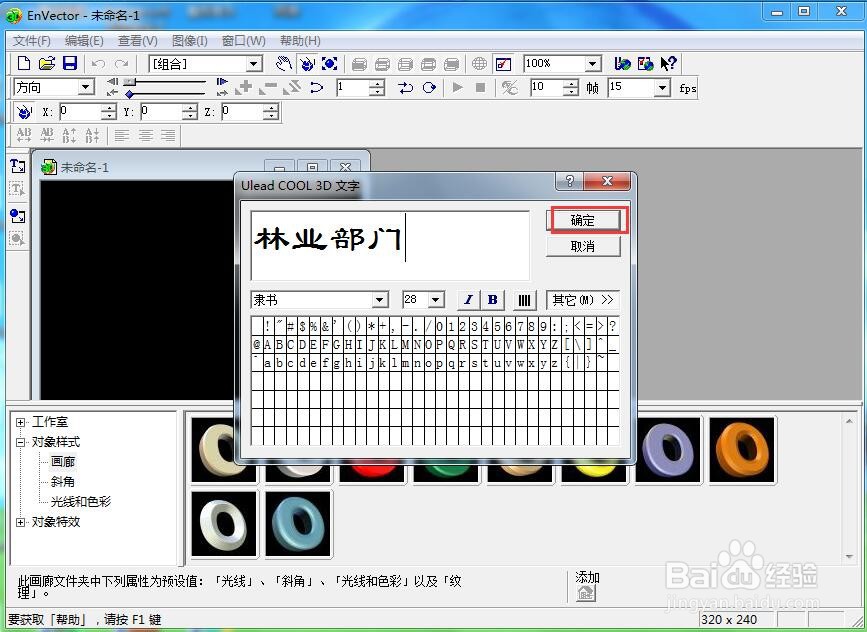867x632 pixels.
Task: Click Insert Text tool in left sidebar
Action: pos(18,166)
